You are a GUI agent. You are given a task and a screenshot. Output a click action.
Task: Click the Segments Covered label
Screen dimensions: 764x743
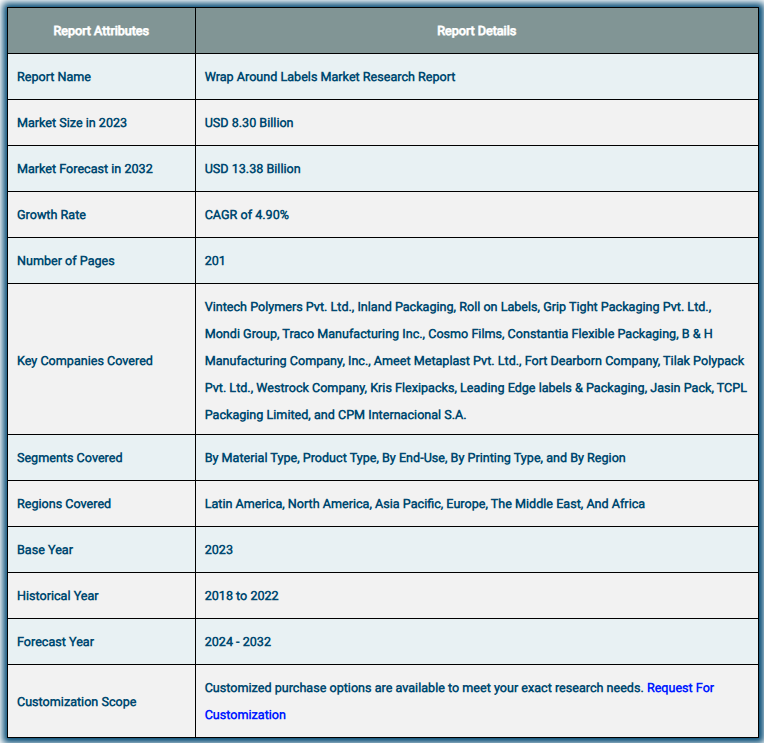[x=70, y=458]
